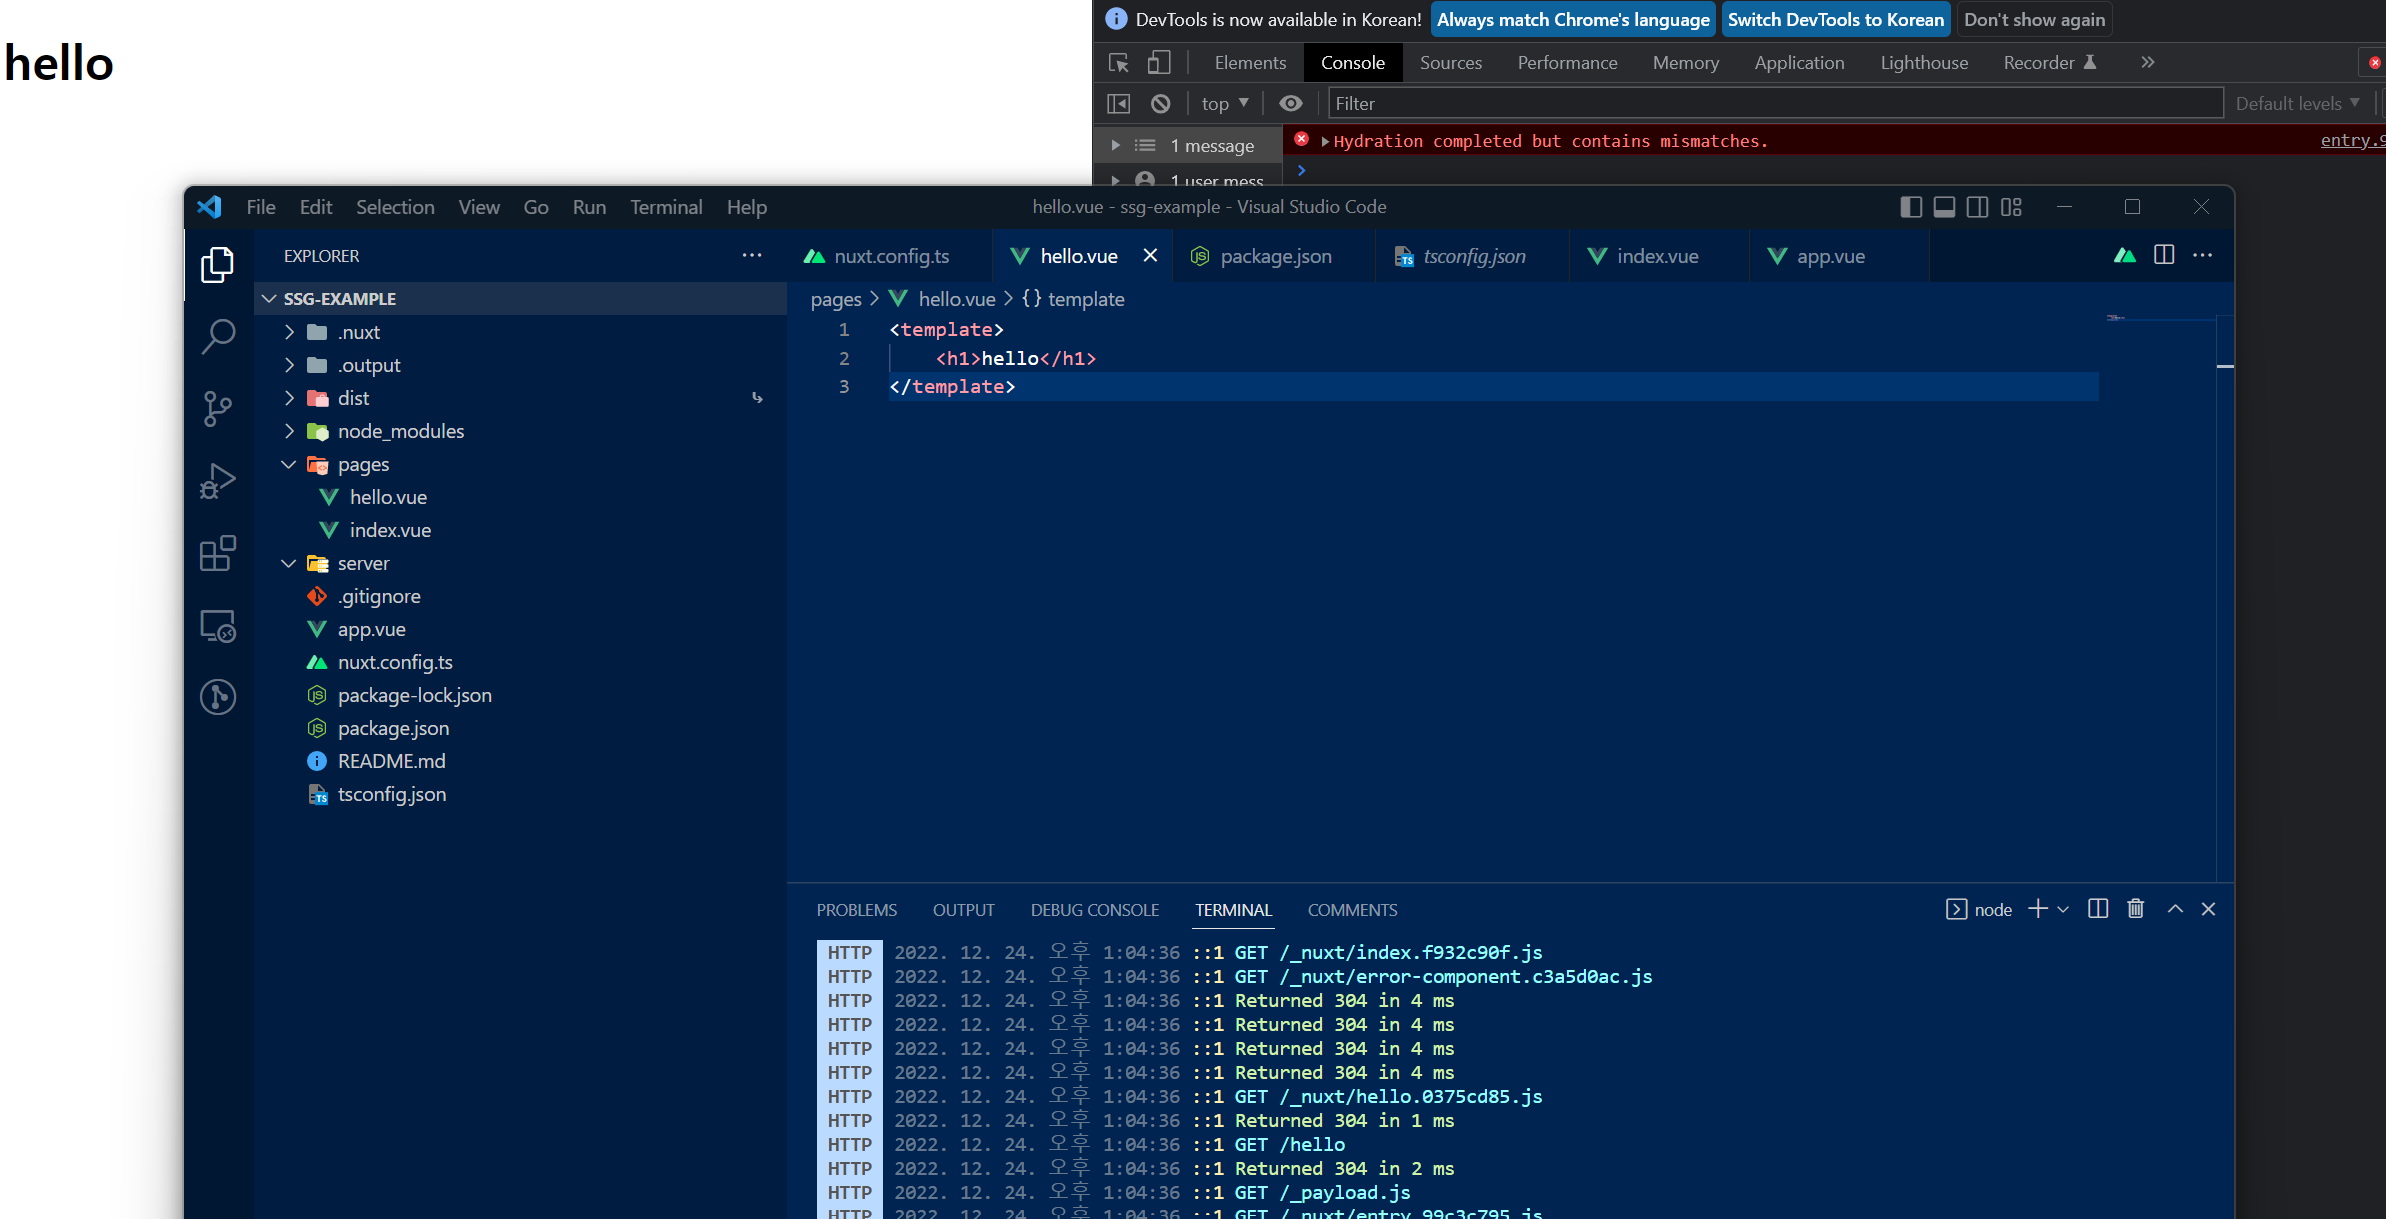Toggle the live expression eye icon in DevTools
The width and height of the screenshot is (2386, 1219).
click(1291, 104)
